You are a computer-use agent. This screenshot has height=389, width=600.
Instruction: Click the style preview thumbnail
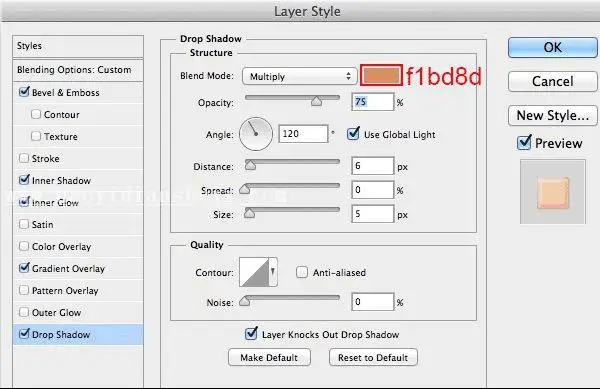[553, 192]
